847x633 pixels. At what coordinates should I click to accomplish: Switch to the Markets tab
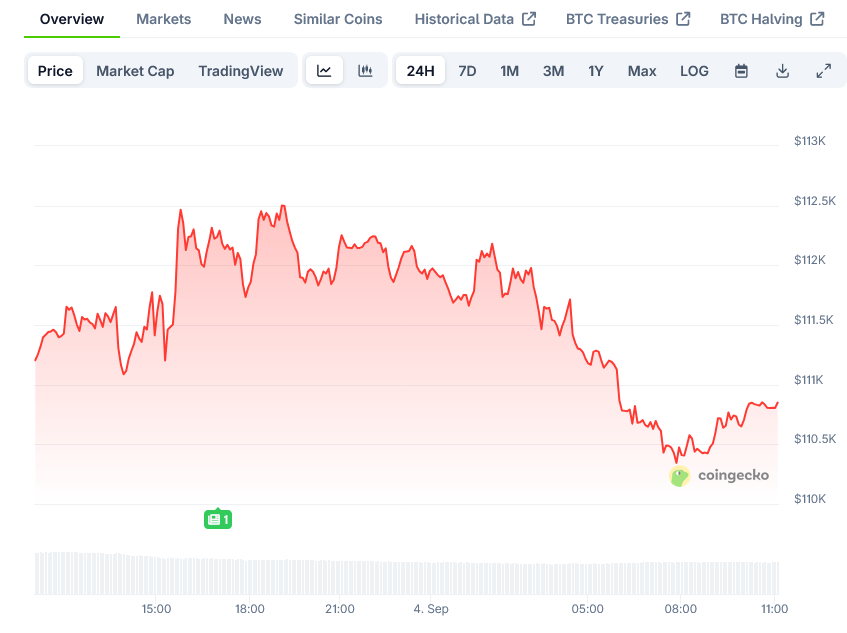click(x=164, y=19)
